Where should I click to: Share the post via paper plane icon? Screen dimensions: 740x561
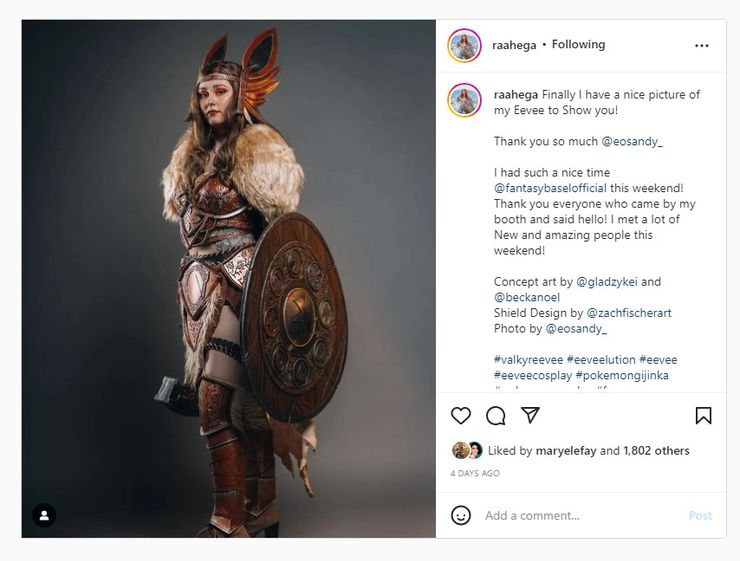point(530,416)
